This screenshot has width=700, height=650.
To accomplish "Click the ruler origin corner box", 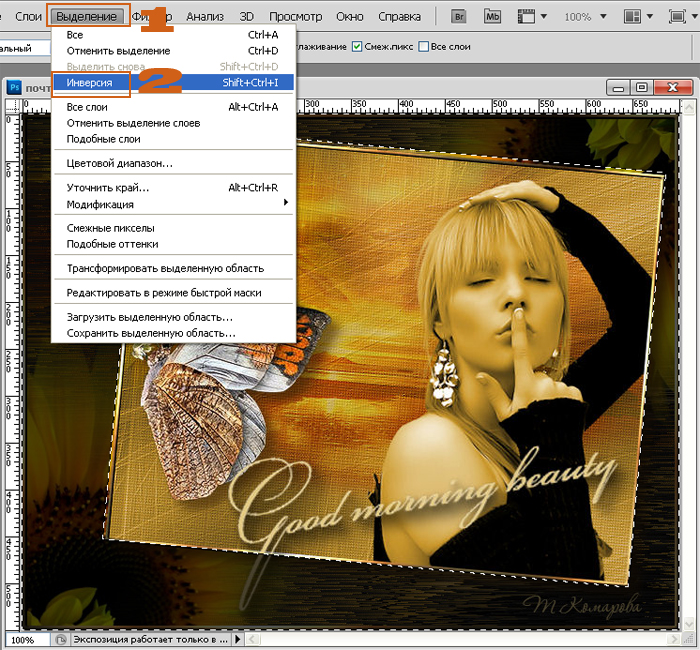I will [13, 107].
